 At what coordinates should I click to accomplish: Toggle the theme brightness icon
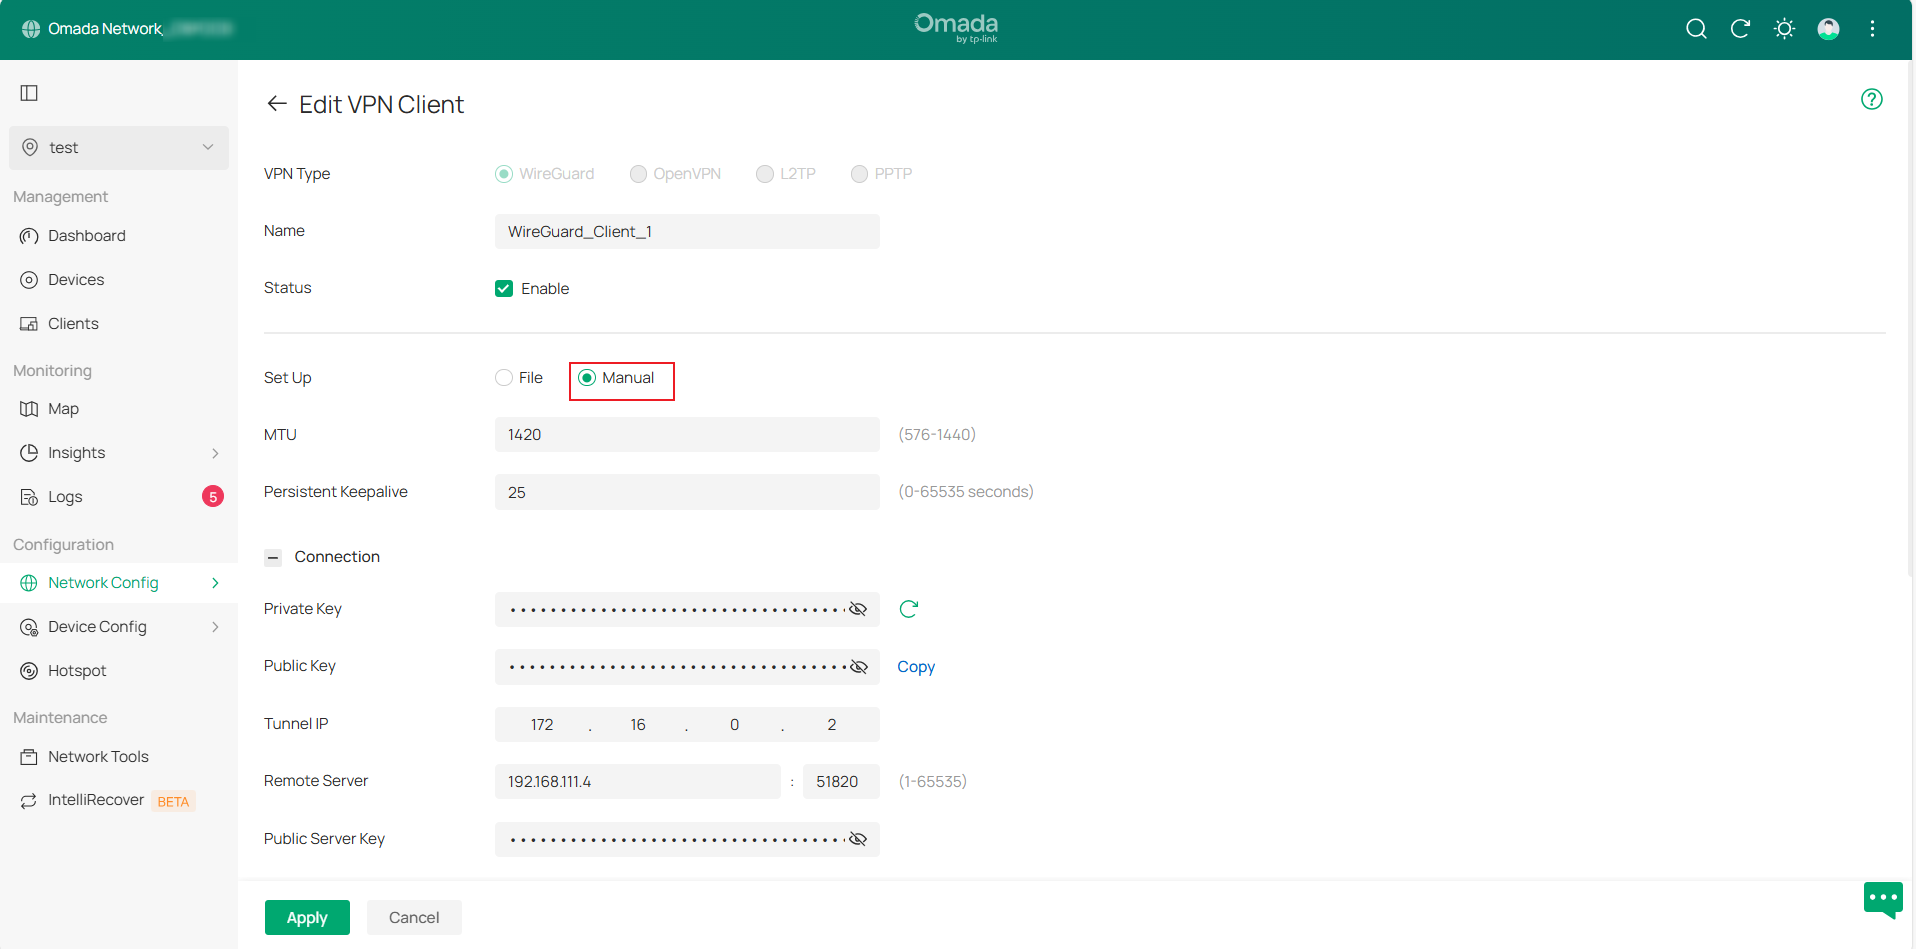(1784, 29)
